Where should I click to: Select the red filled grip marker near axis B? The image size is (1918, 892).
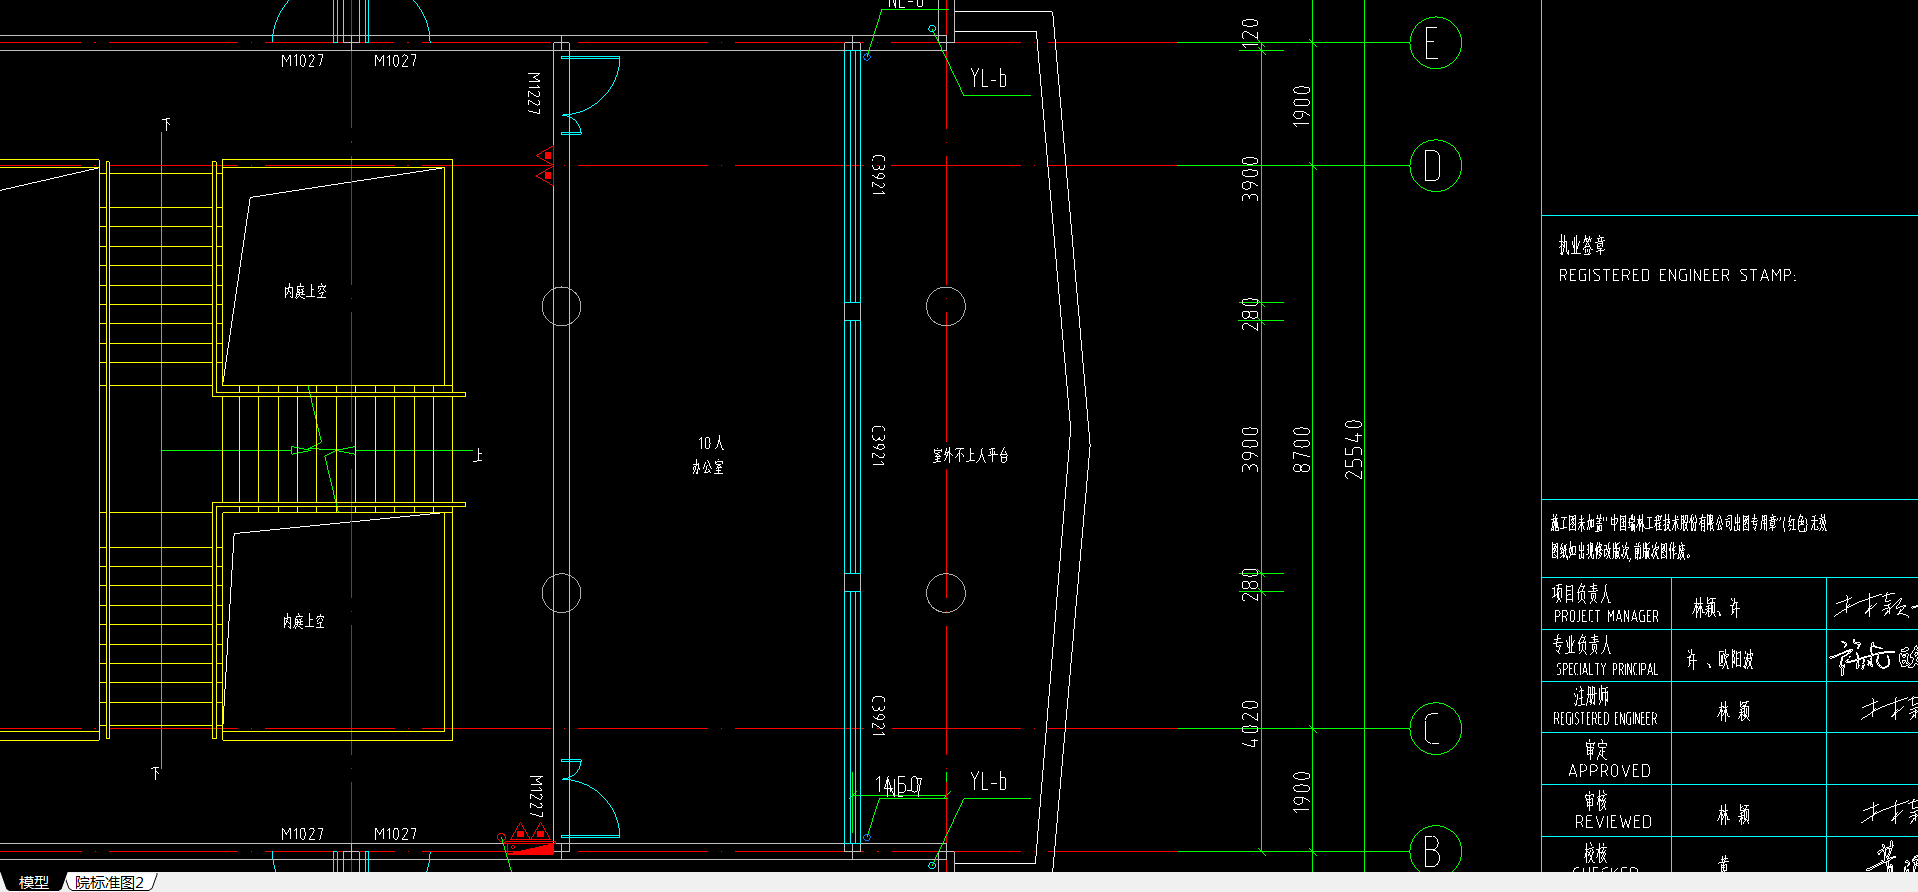coord(531,850)
